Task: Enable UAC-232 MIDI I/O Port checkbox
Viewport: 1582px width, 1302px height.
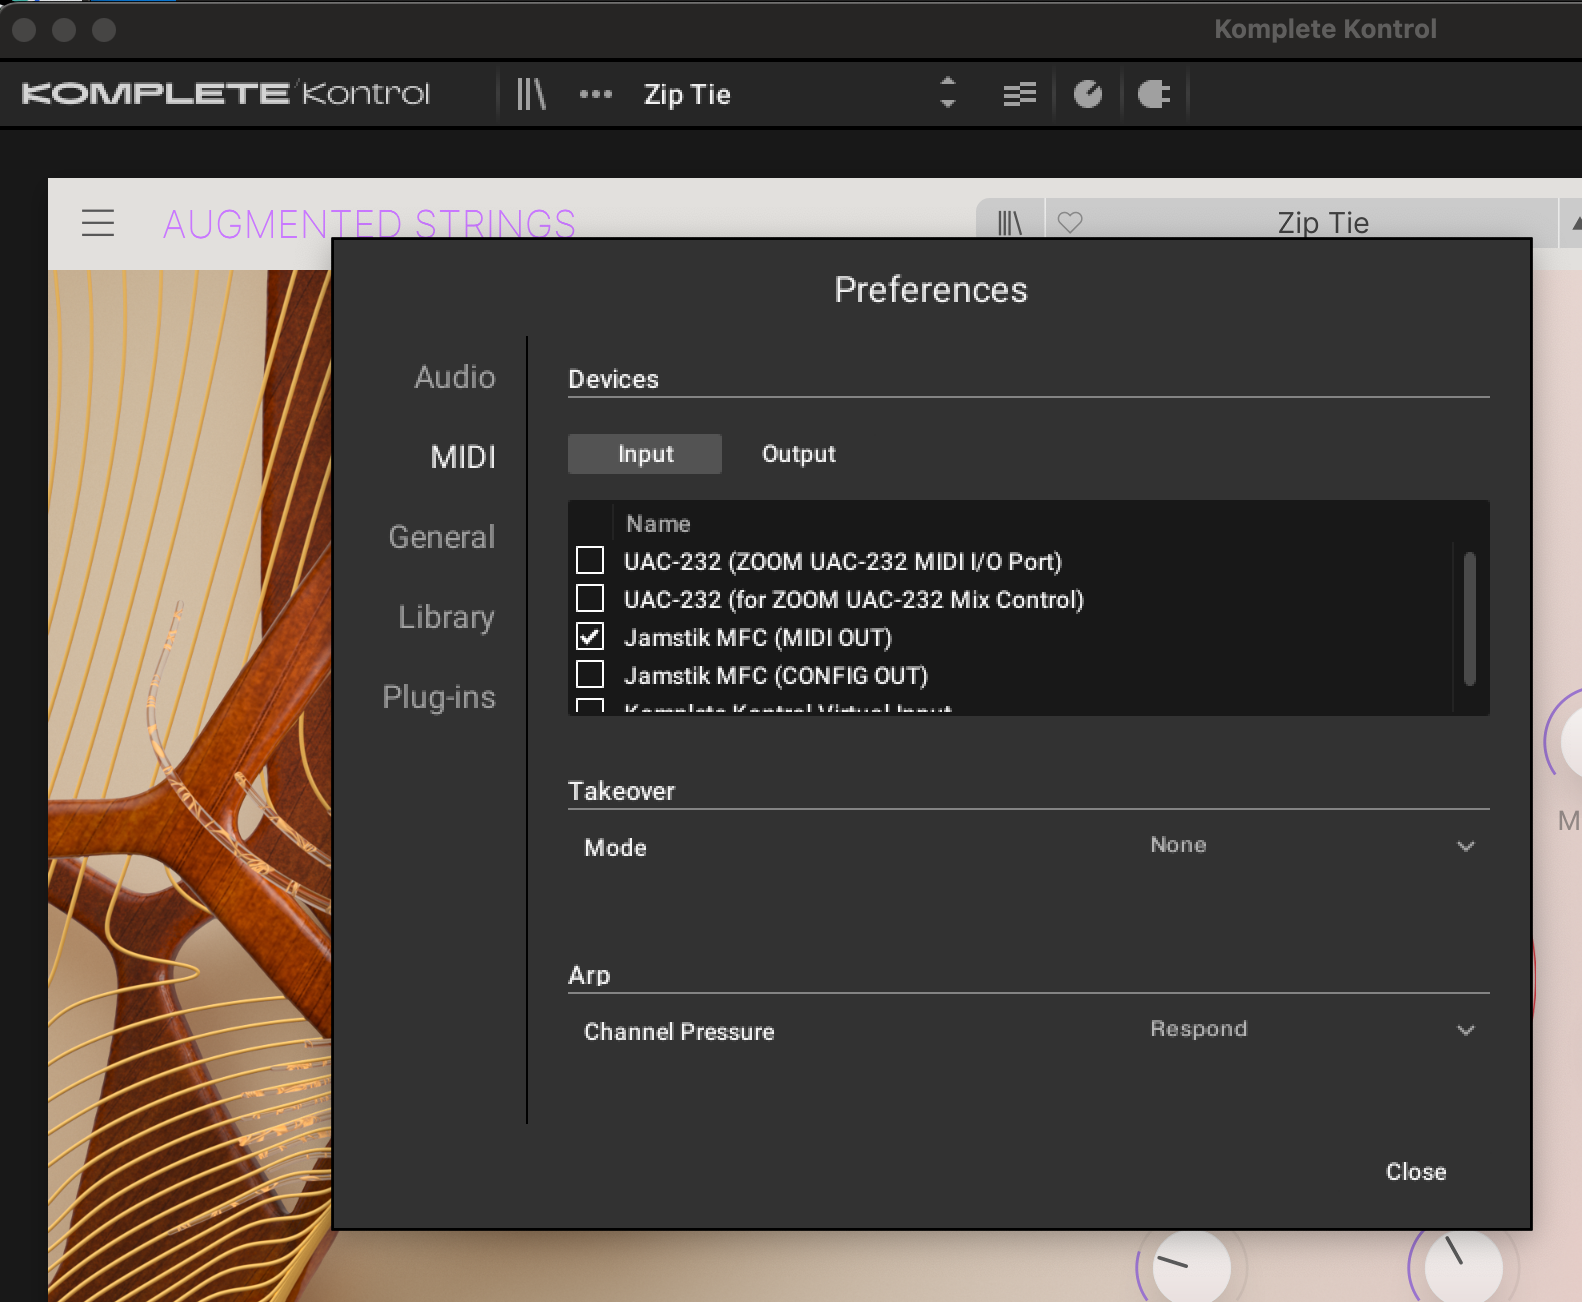Action: pos(590,560)
